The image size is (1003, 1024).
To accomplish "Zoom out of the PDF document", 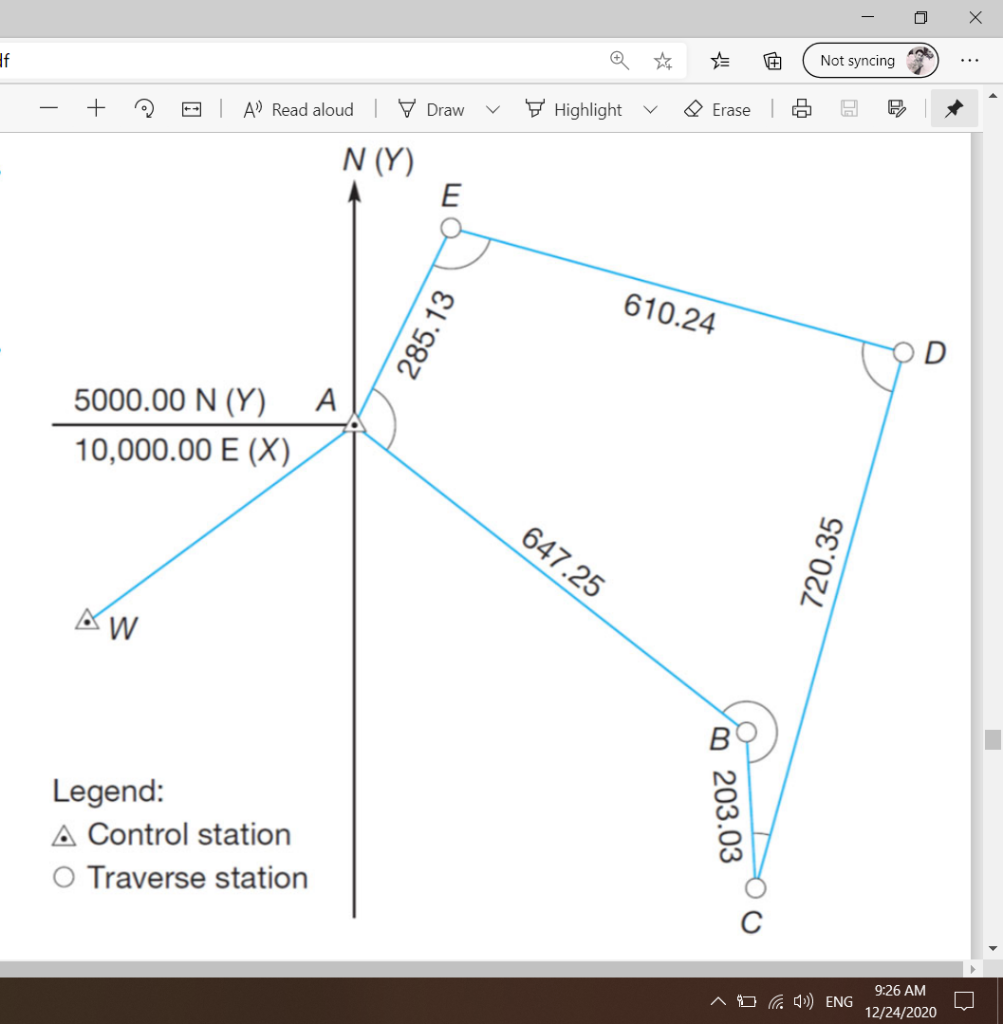I will [49, 109].
